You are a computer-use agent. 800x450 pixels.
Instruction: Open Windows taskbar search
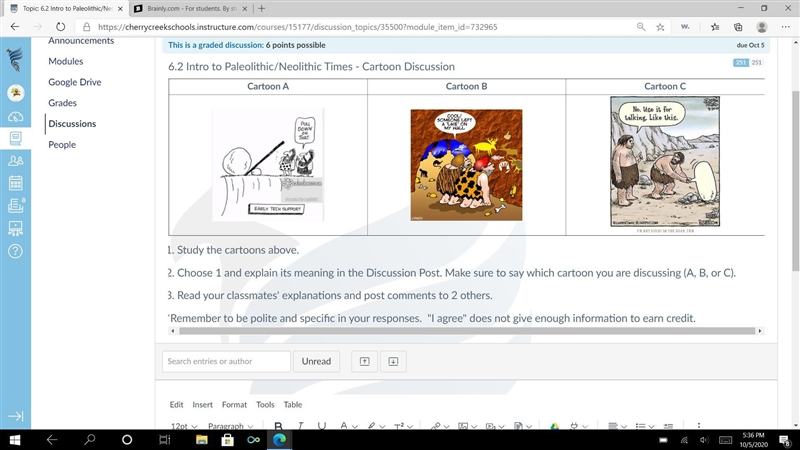click(90, 439)
